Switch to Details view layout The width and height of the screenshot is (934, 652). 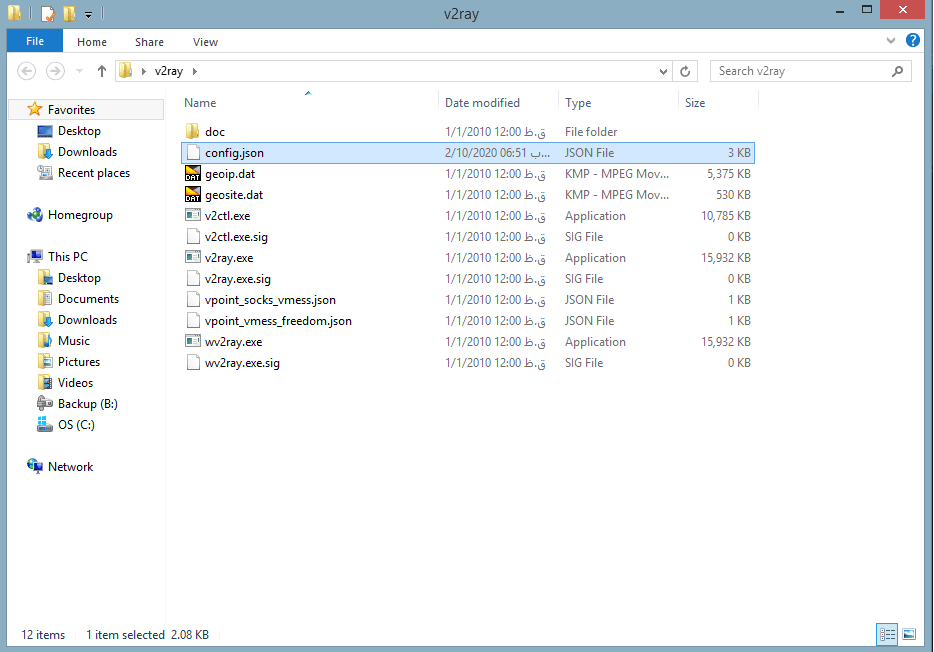tap(887, 634)
